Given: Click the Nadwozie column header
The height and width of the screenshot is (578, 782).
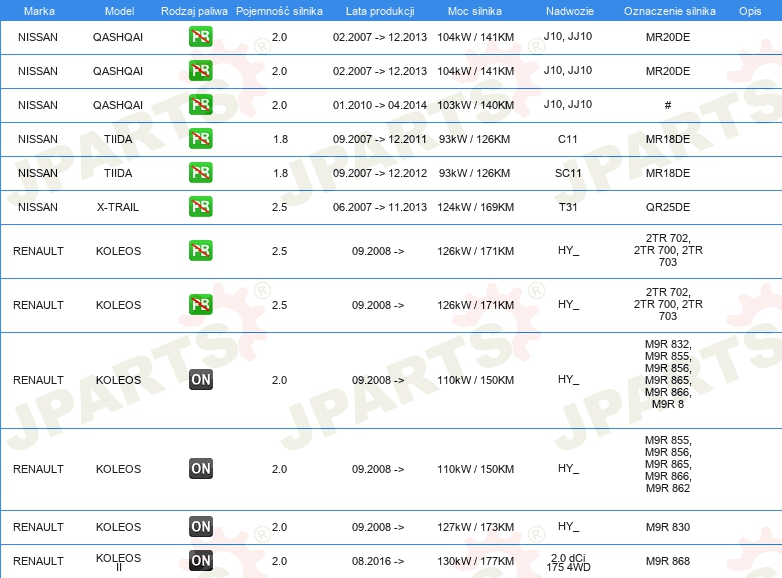Looking at the screenshot, I should (570, 11).
